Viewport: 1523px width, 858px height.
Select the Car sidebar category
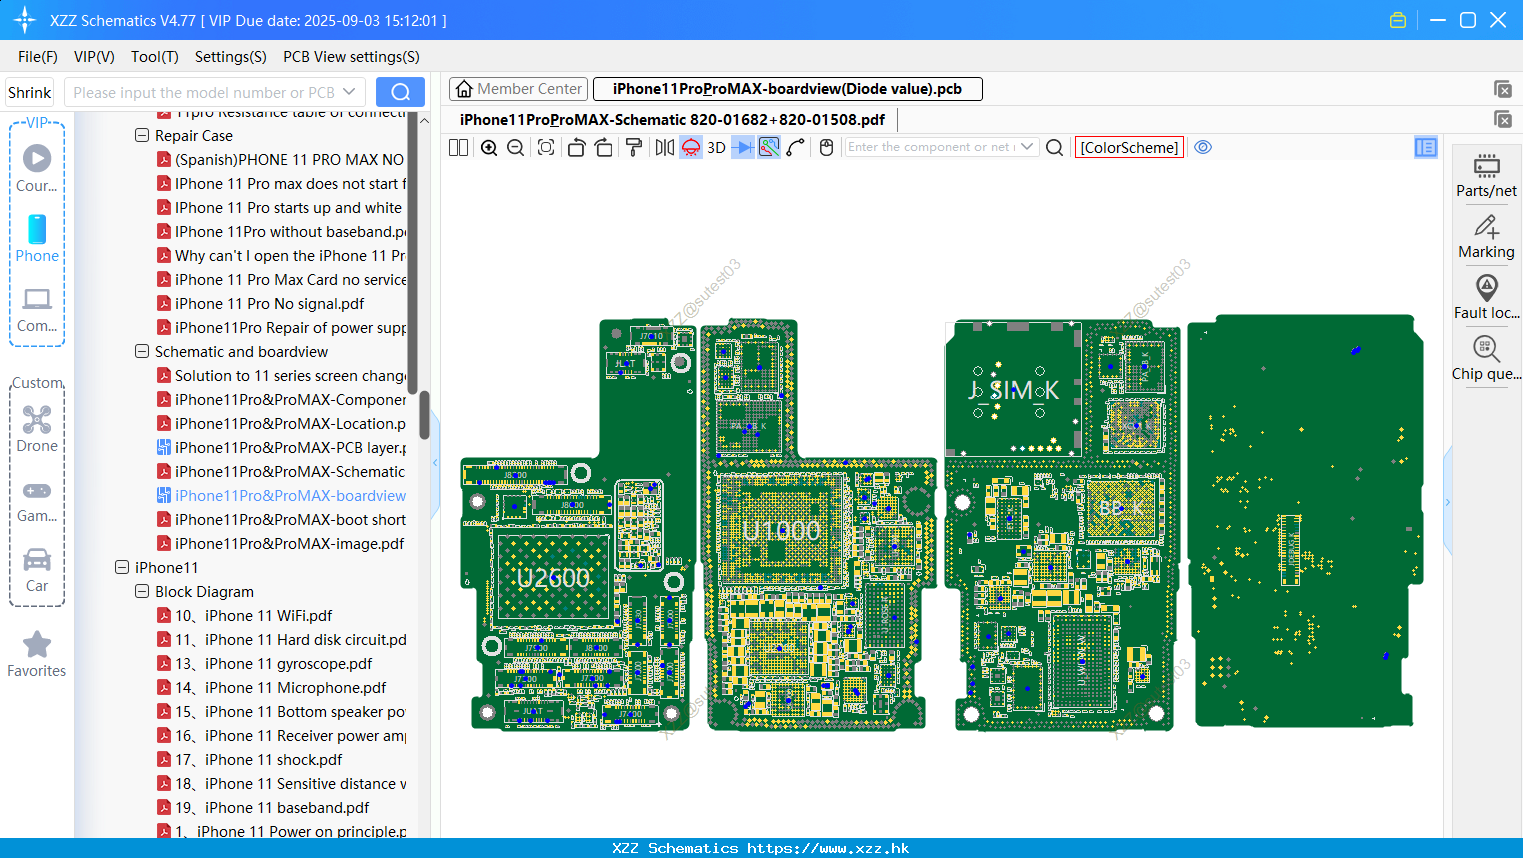(37, 569)
